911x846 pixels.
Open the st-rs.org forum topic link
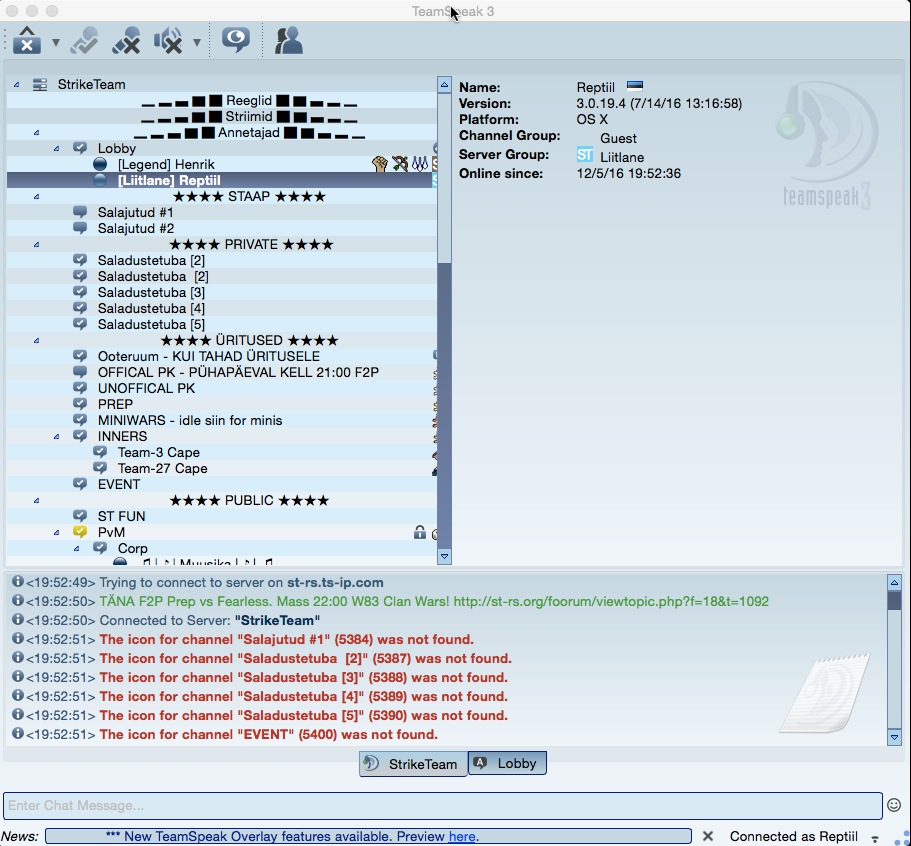pyautogui.click(x=611, y=601)
